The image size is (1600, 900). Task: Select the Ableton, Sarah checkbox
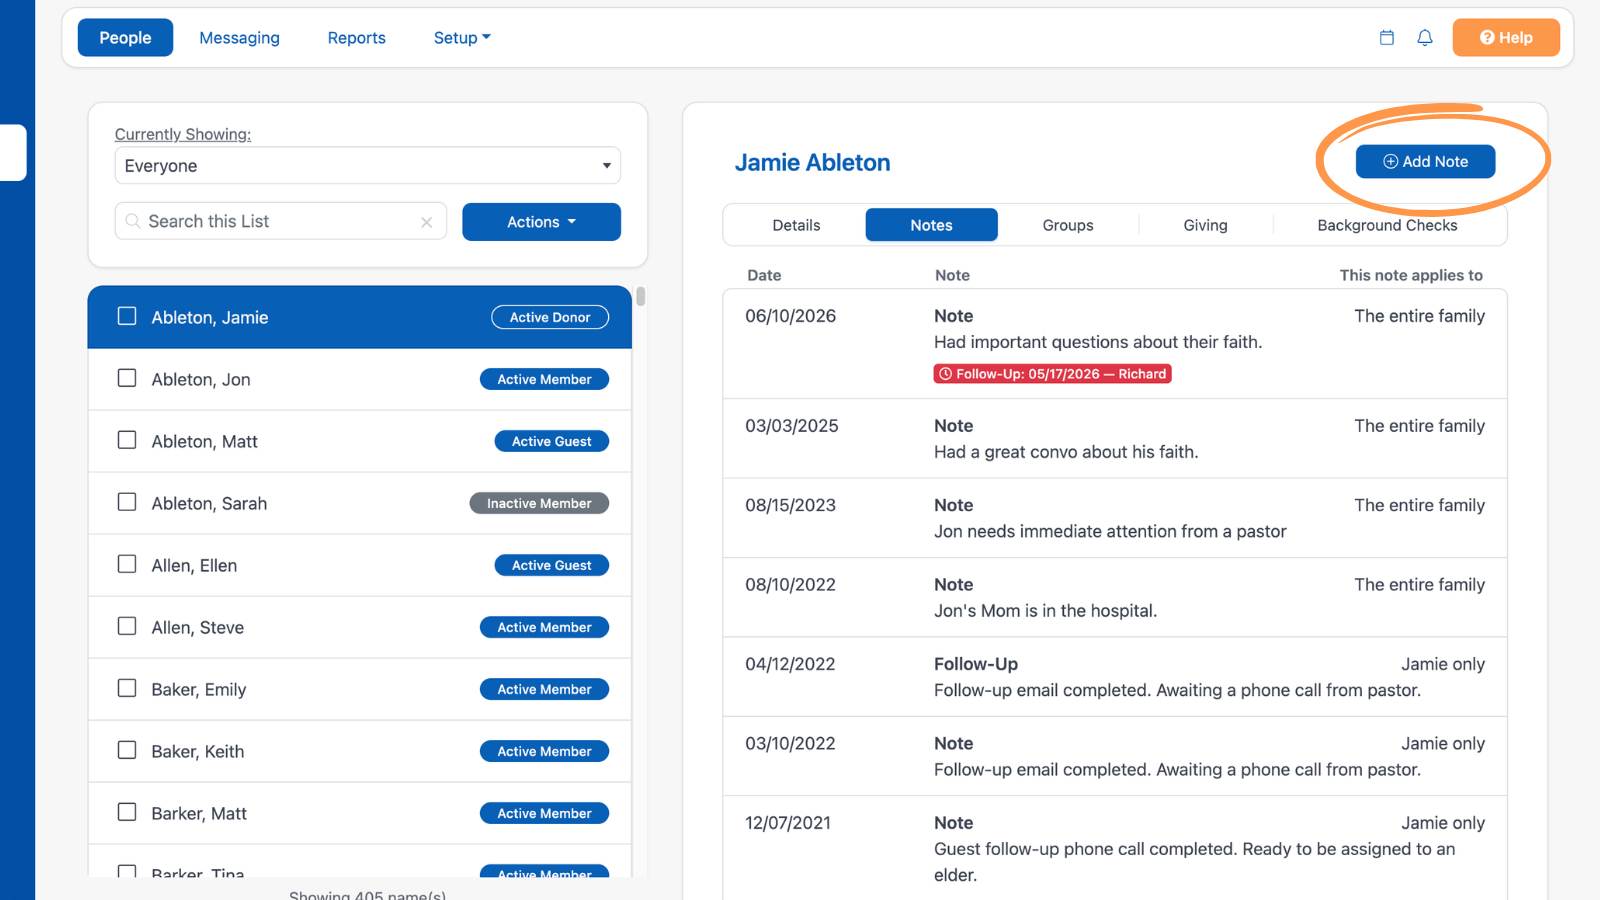127,502
